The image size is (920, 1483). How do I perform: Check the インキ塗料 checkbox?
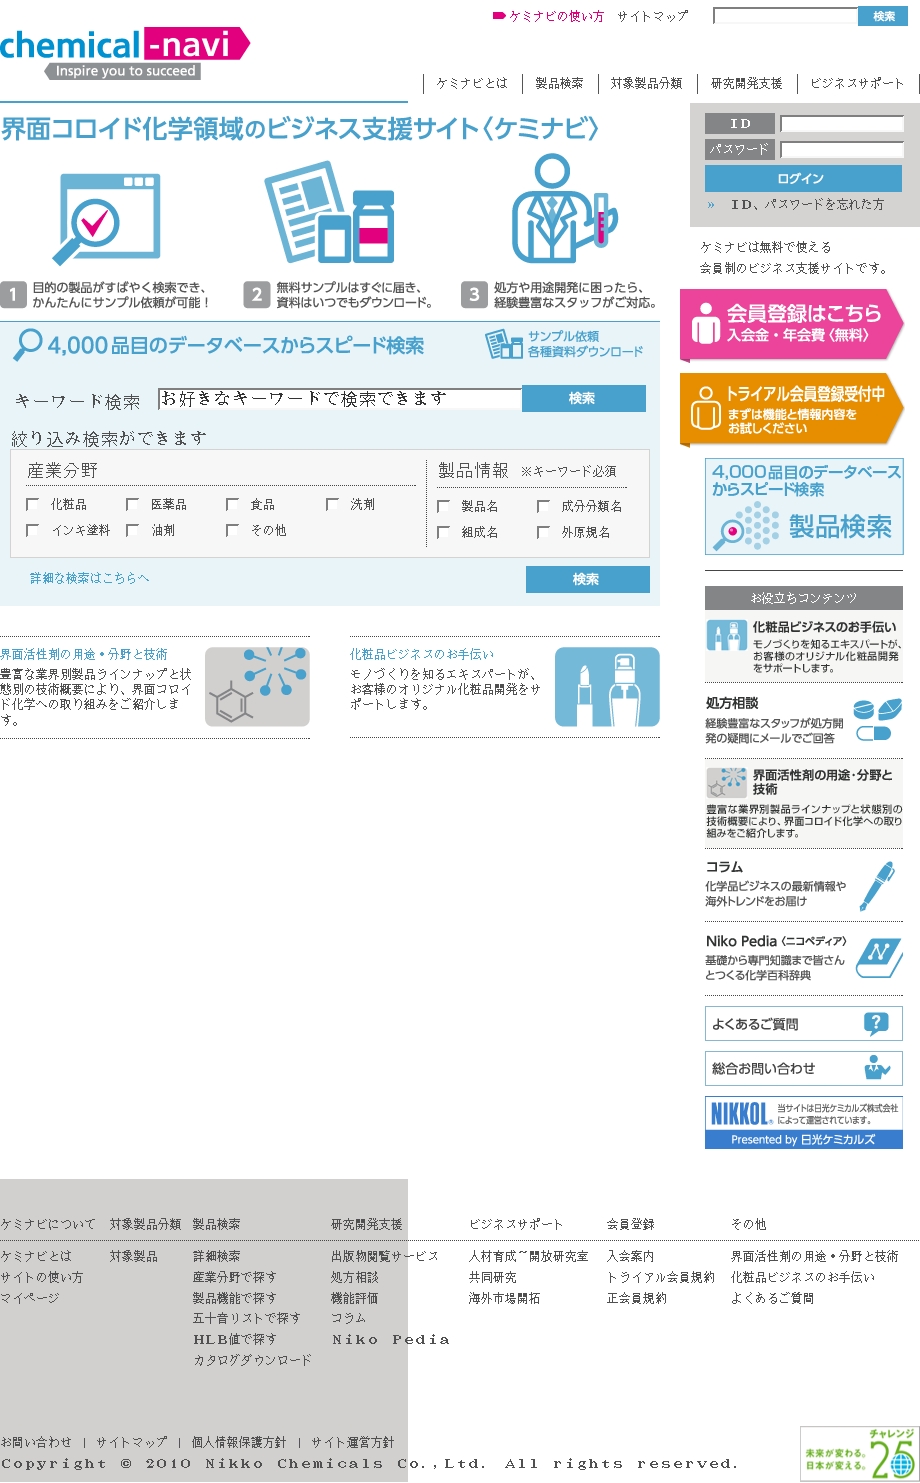pyautogui.click(x=33, y=530)
